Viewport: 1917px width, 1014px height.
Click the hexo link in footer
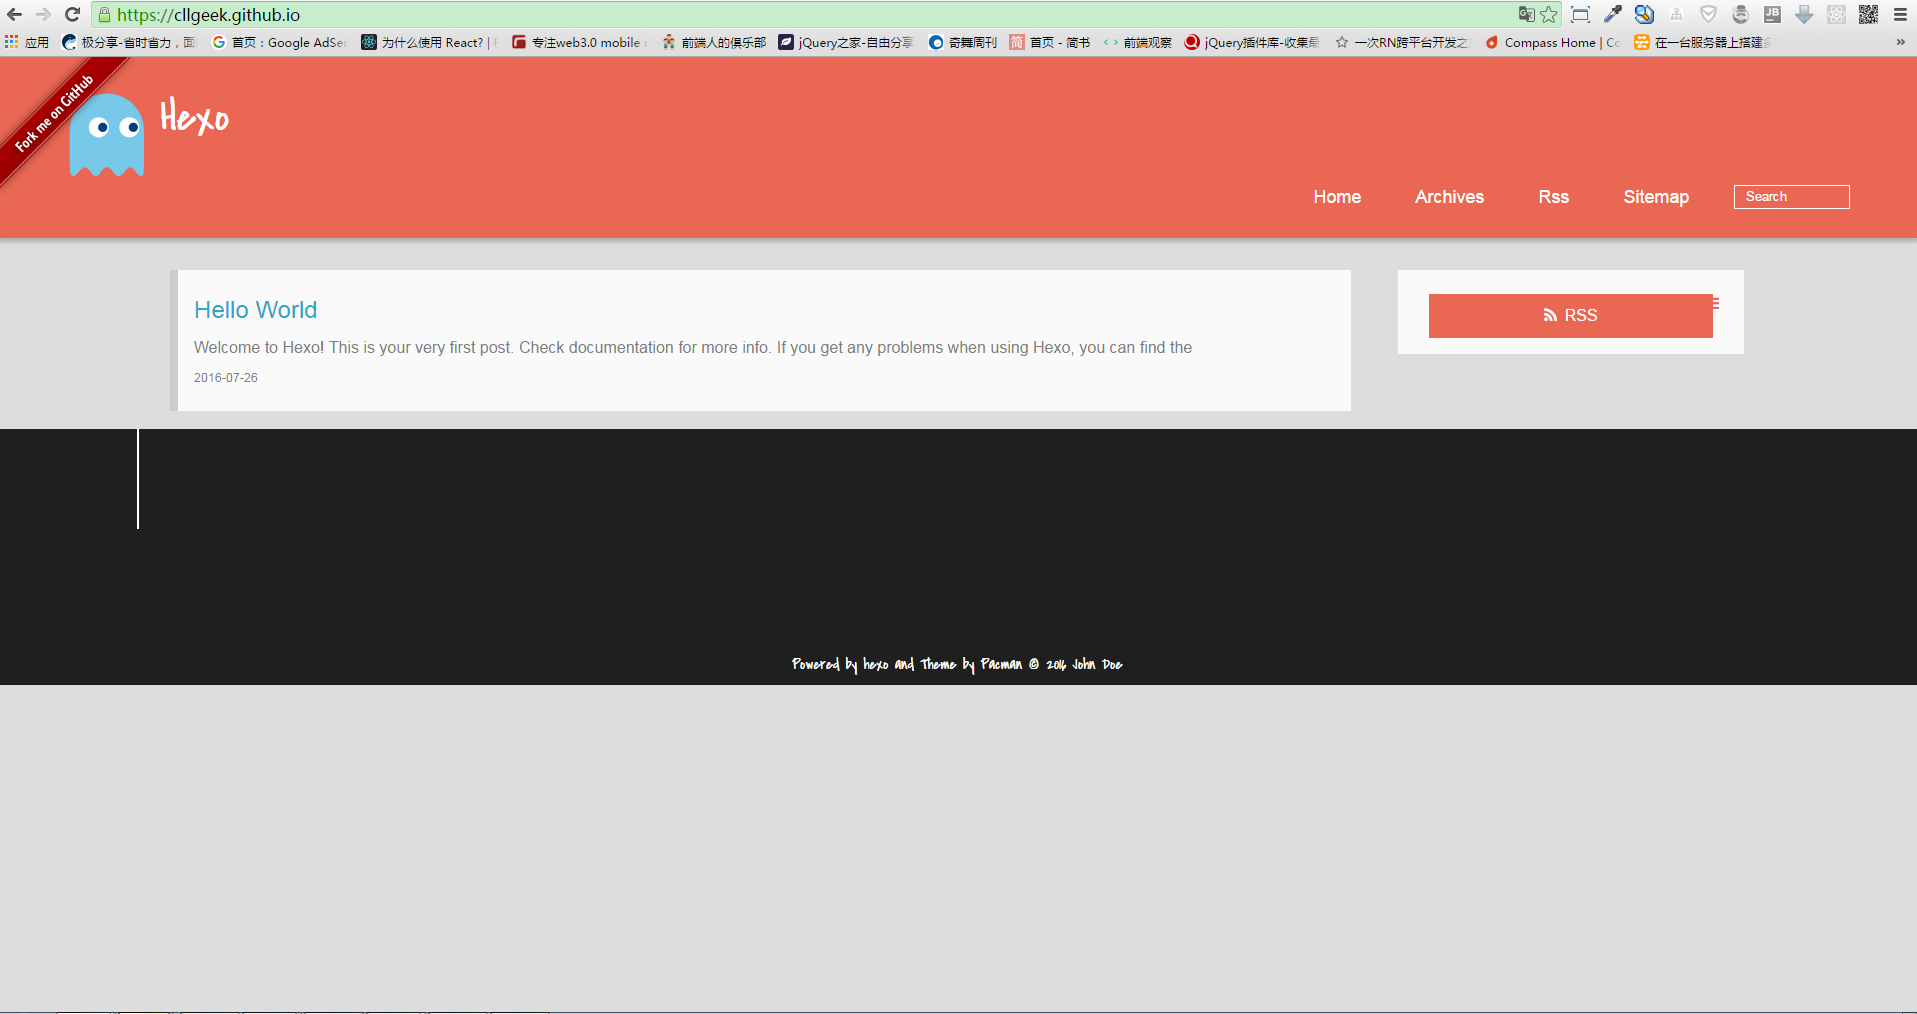click(x=875, y=664)
